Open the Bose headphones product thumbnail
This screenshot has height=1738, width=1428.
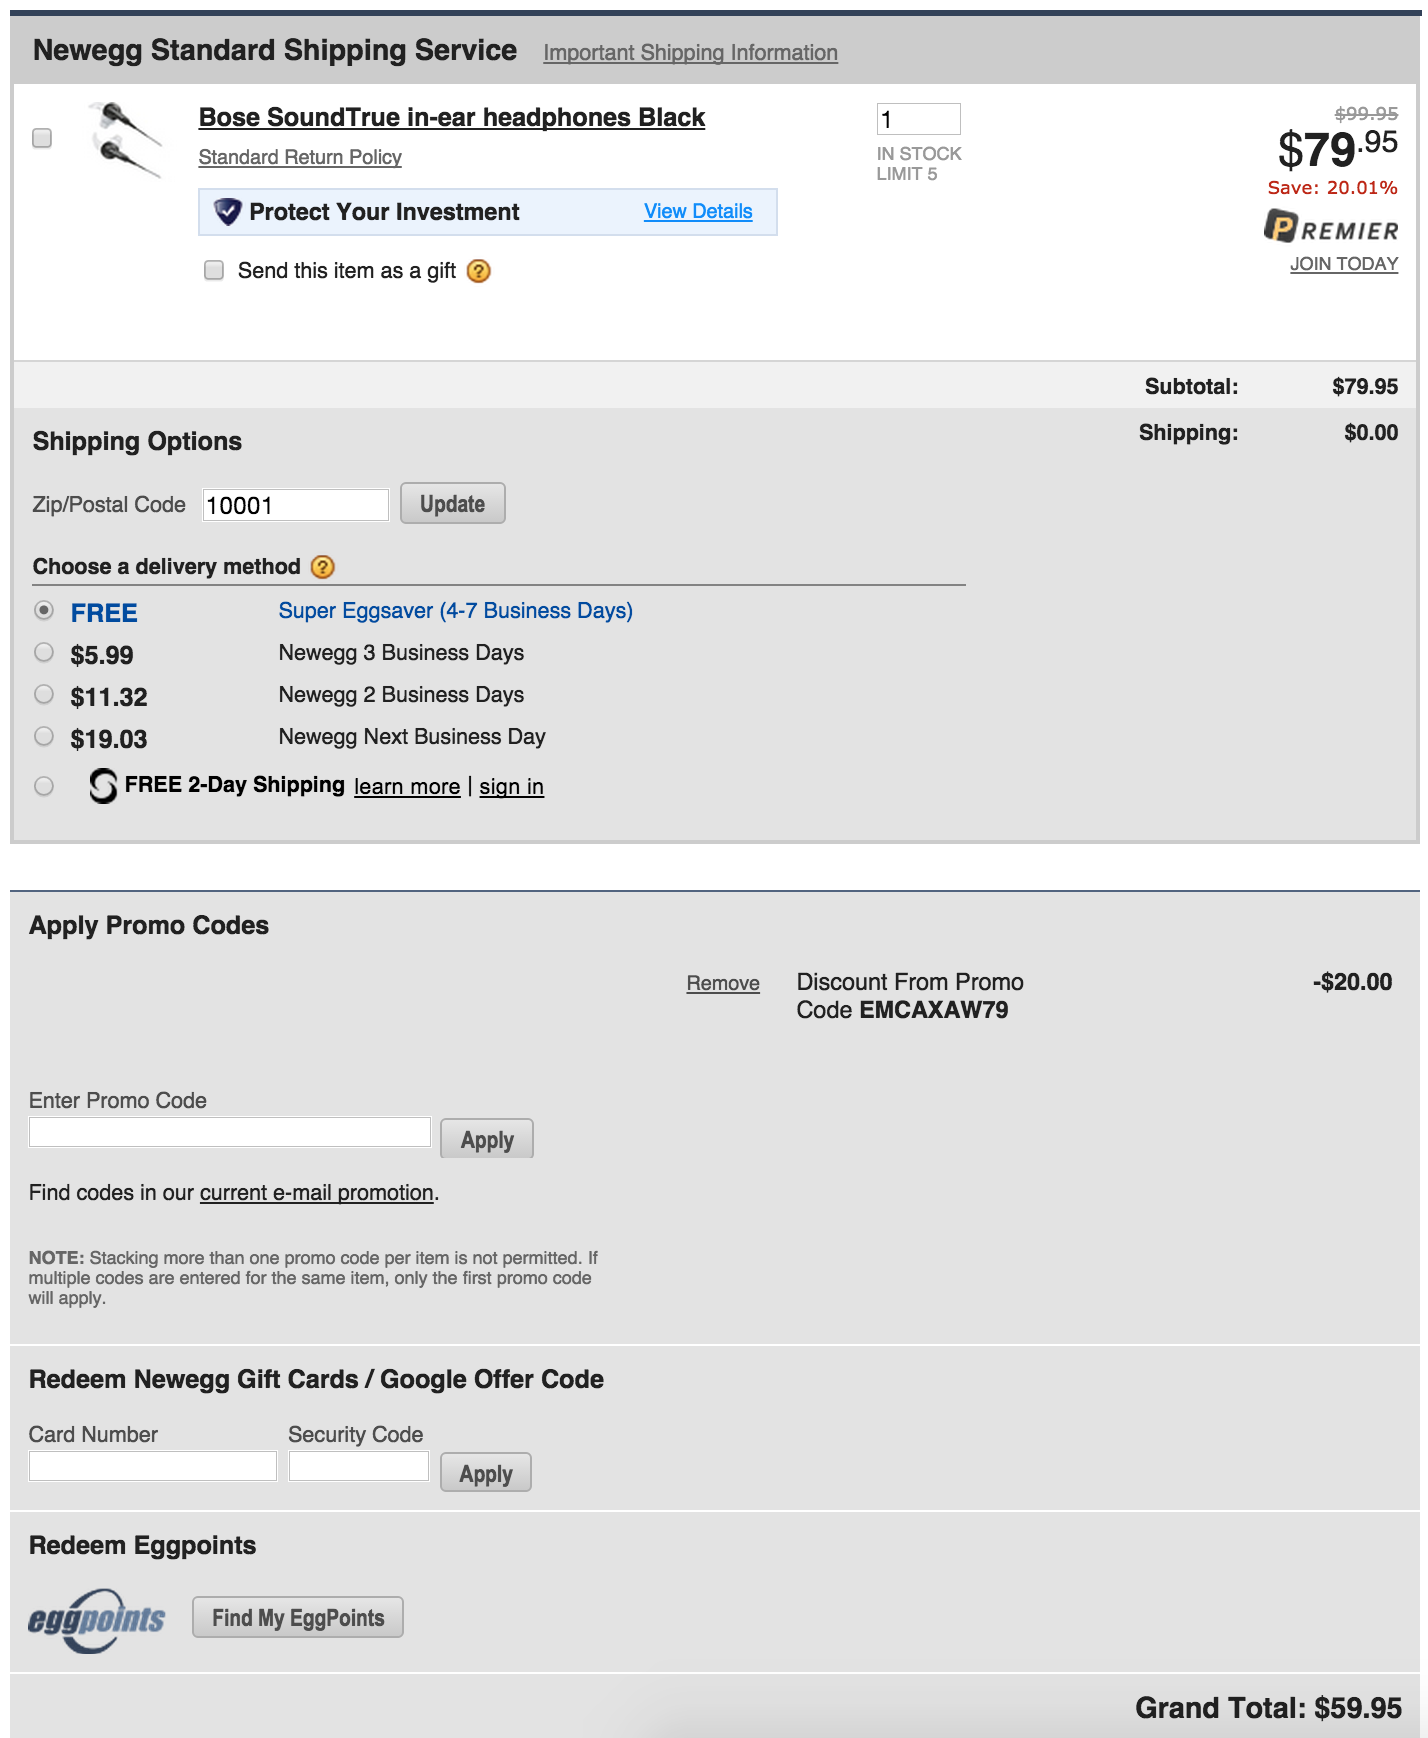[x=125, y=140]
